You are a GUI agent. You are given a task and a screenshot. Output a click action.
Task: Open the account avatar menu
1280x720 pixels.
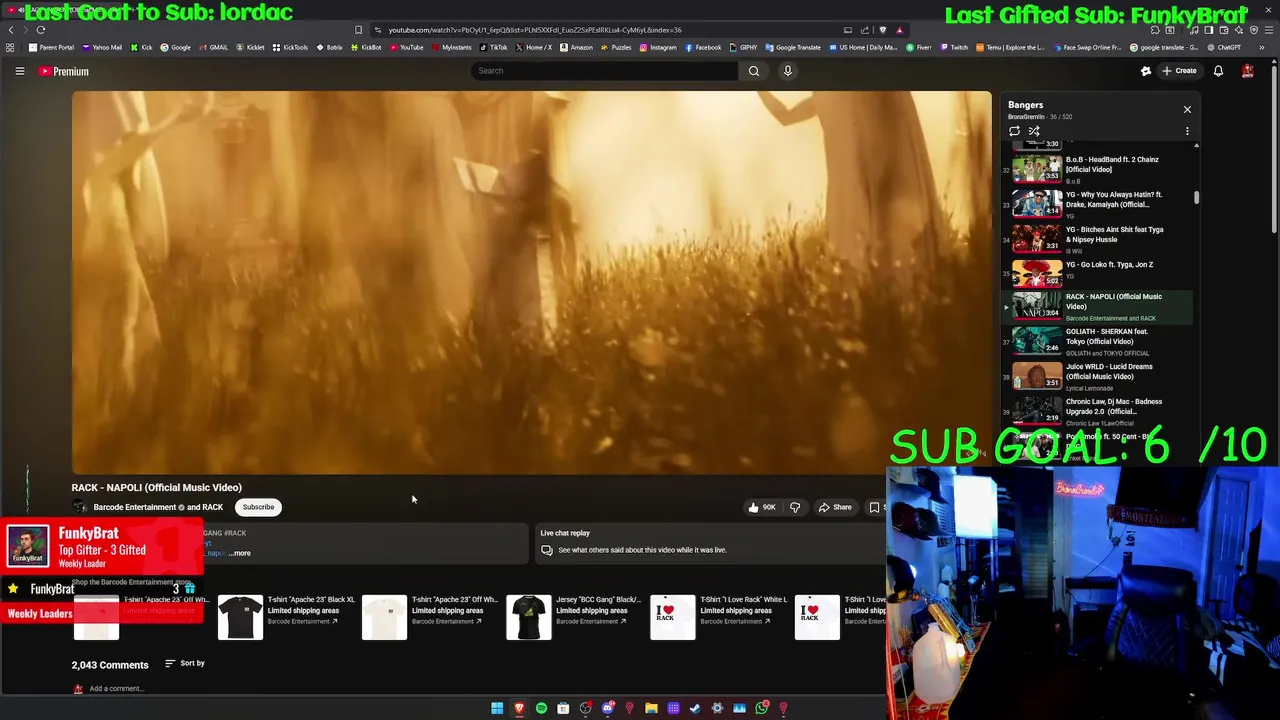[1248, 71]
